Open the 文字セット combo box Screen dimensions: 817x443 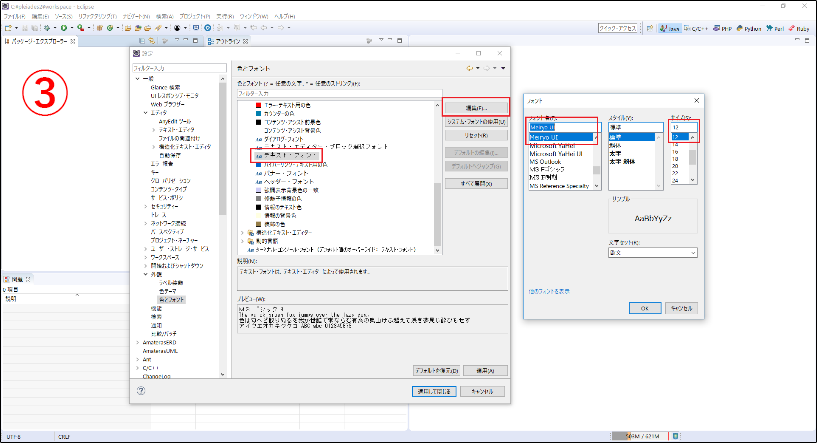653,253
